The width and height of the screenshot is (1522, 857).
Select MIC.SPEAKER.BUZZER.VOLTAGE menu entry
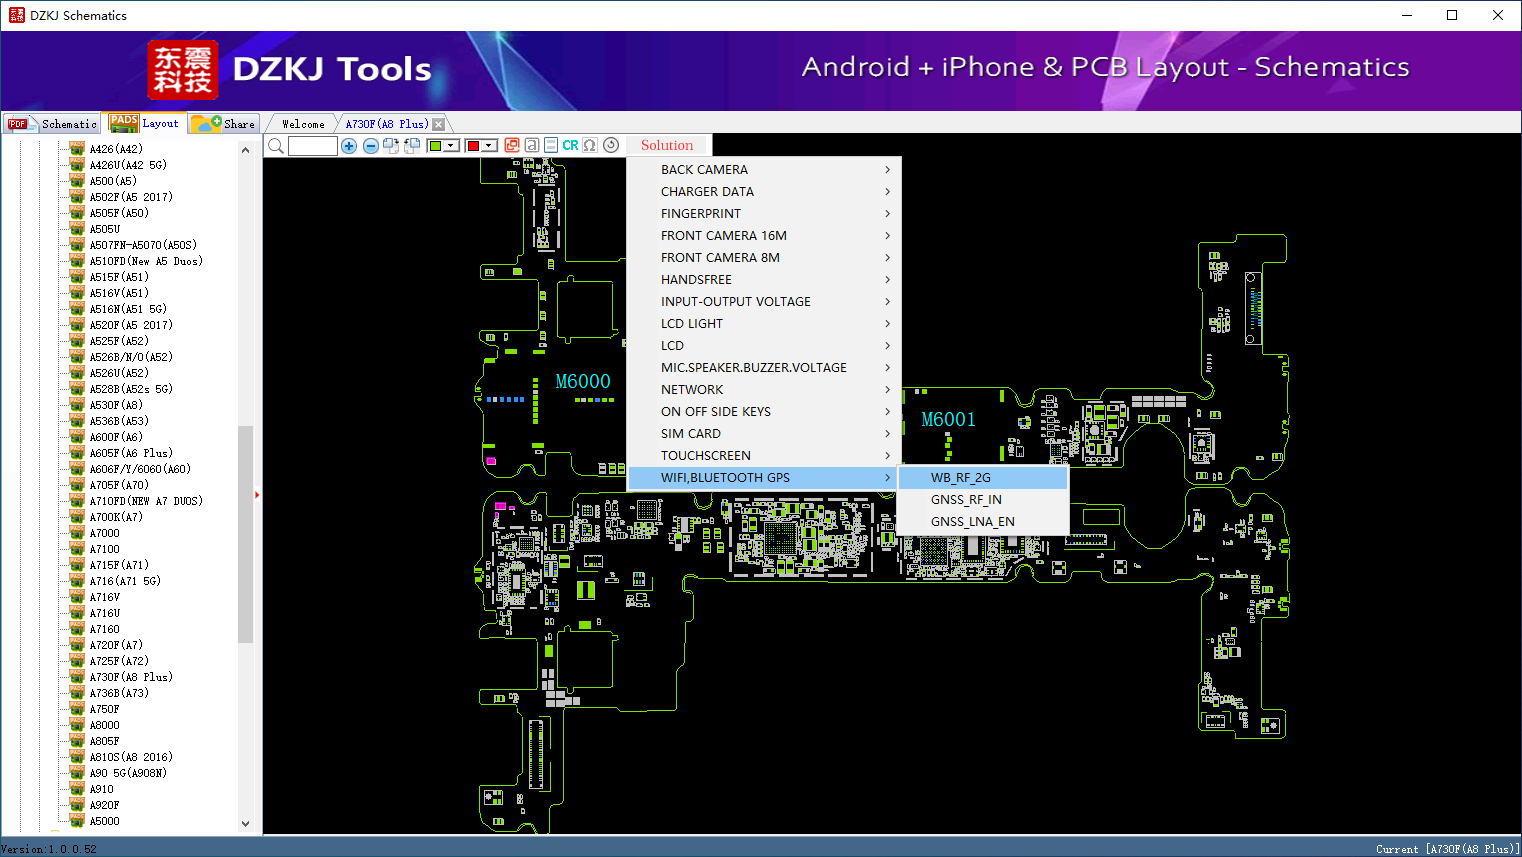tap(764, 368)
